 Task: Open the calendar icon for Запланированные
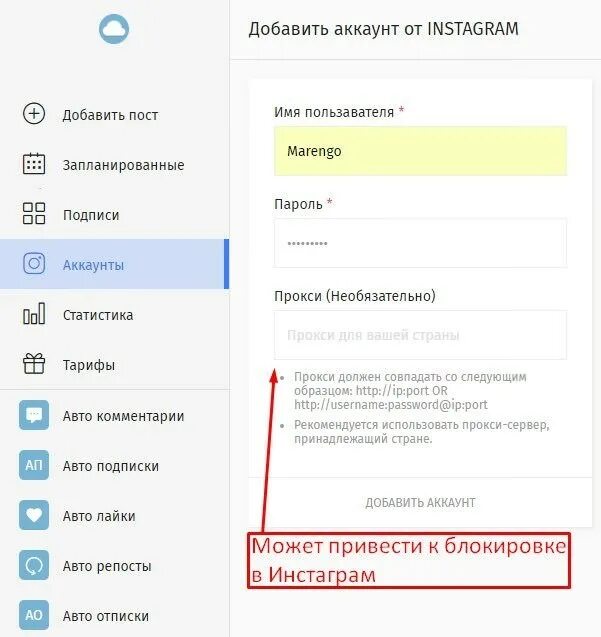(x=34, y=163)
